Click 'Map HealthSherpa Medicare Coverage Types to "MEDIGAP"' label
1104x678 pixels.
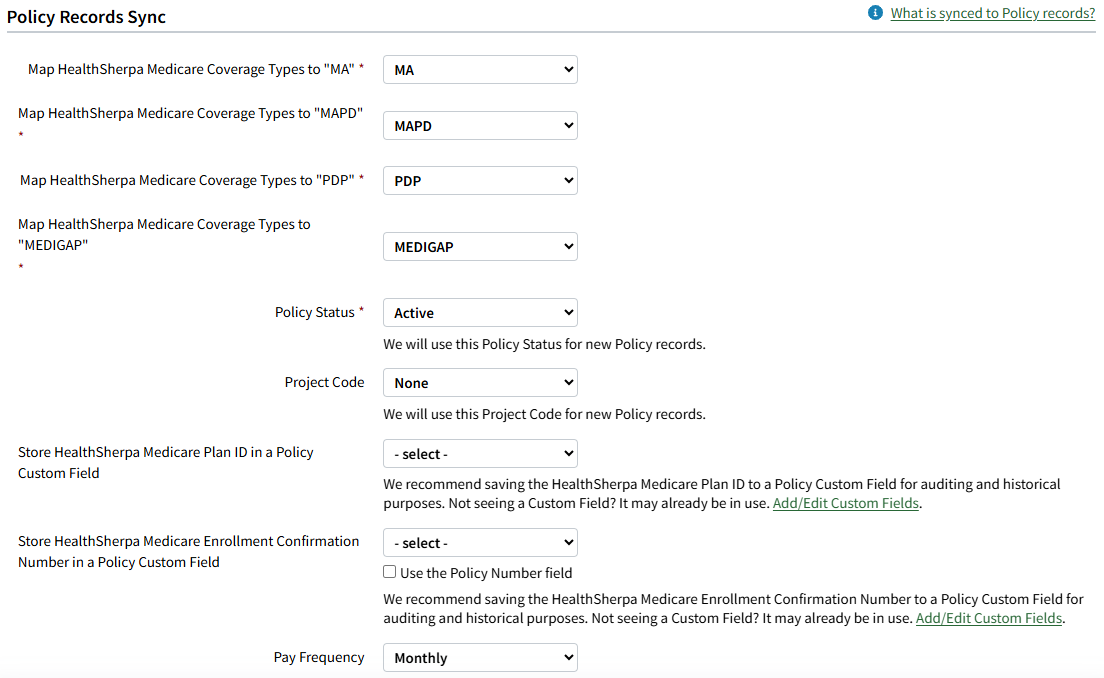tap(164, 234)
